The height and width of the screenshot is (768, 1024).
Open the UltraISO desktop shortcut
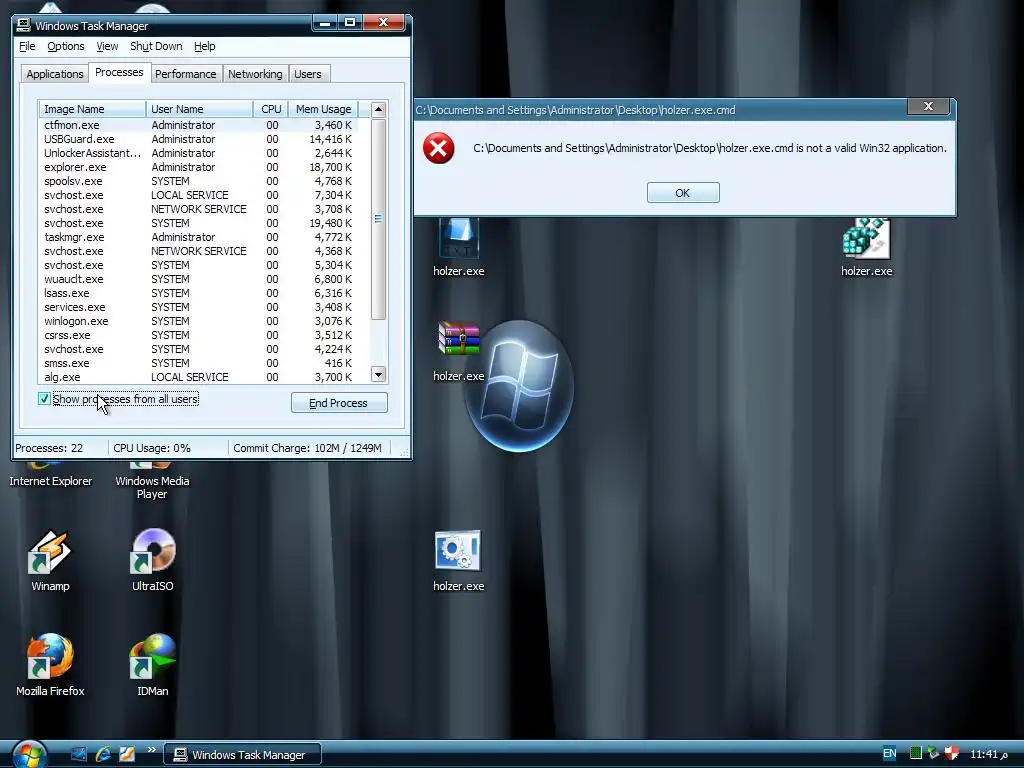(x=153, y=560)
